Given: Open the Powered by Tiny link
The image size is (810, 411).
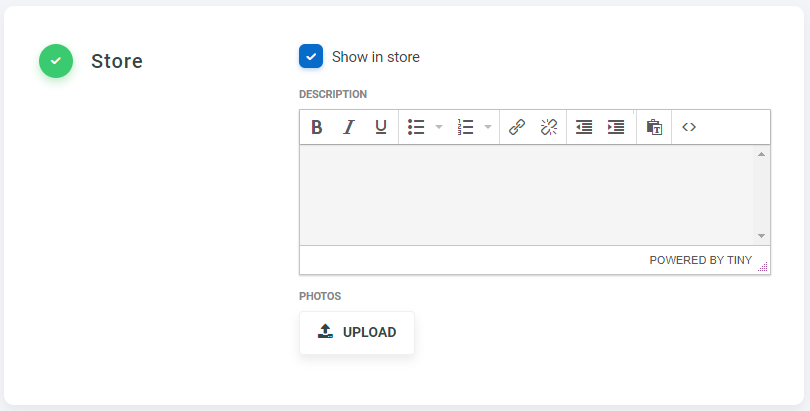Looking at the screenshot, I should click(700, 260).
